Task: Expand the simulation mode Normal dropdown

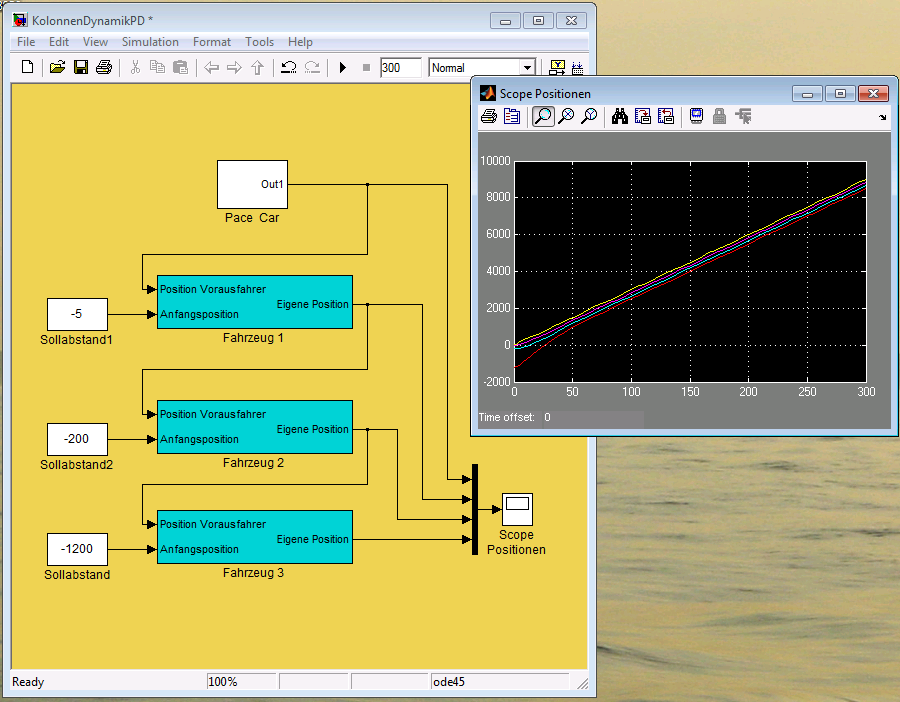Action: pos(527,68)
